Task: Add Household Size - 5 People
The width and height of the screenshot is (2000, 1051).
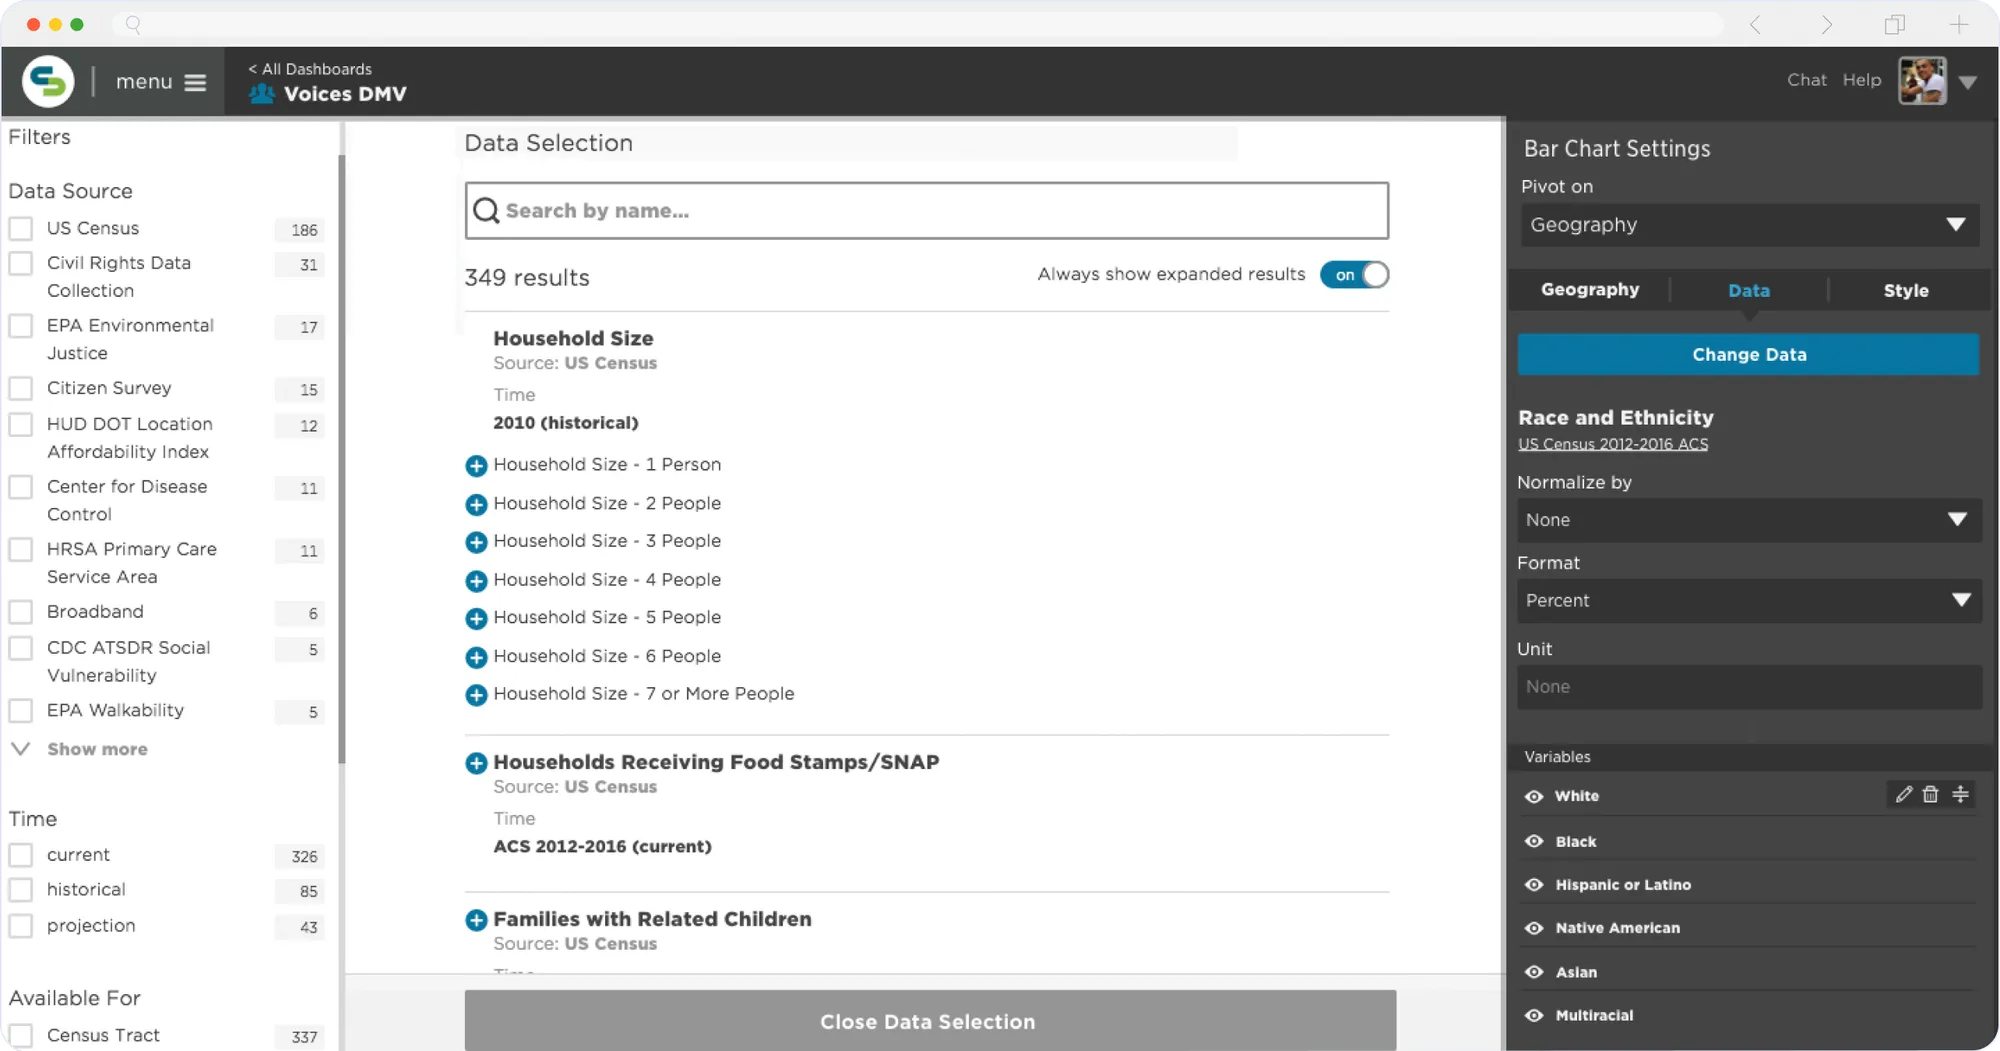Action: tap(476, 618)
